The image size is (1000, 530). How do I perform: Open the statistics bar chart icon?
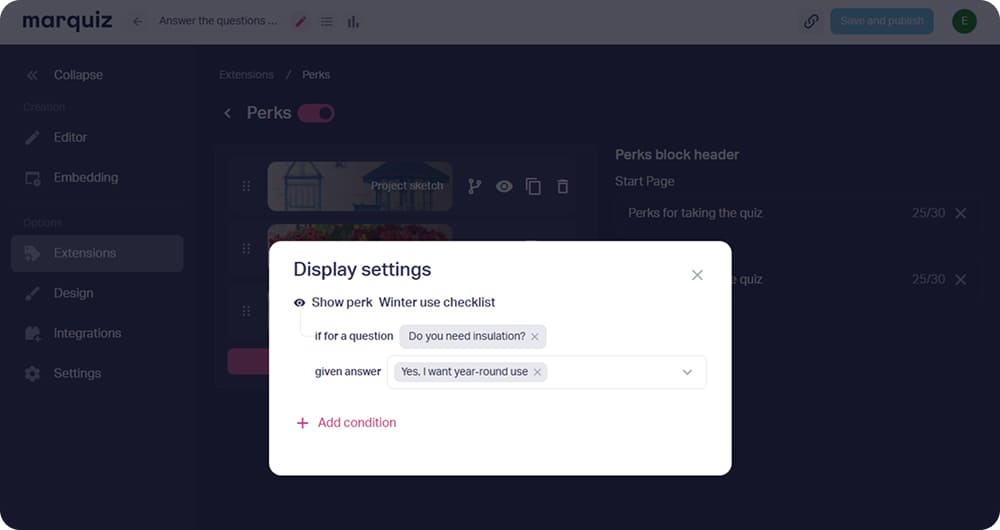353,22
